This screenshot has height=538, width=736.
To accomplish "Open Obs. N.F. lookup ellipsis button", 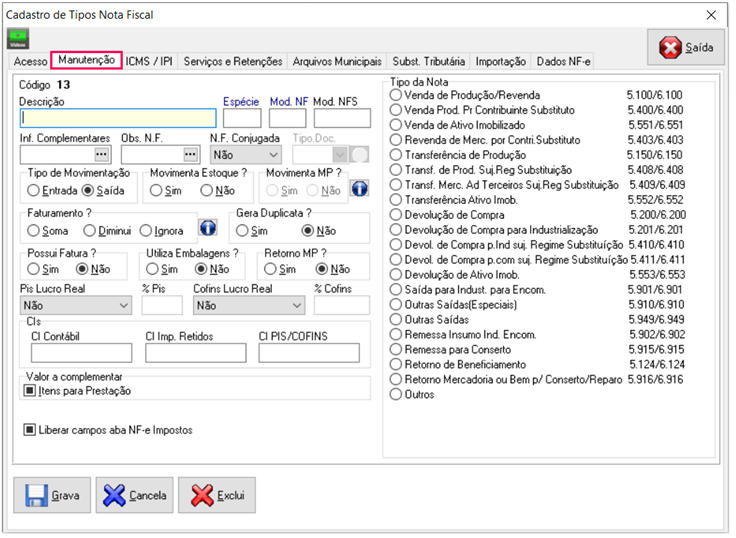I will (191, 154).
